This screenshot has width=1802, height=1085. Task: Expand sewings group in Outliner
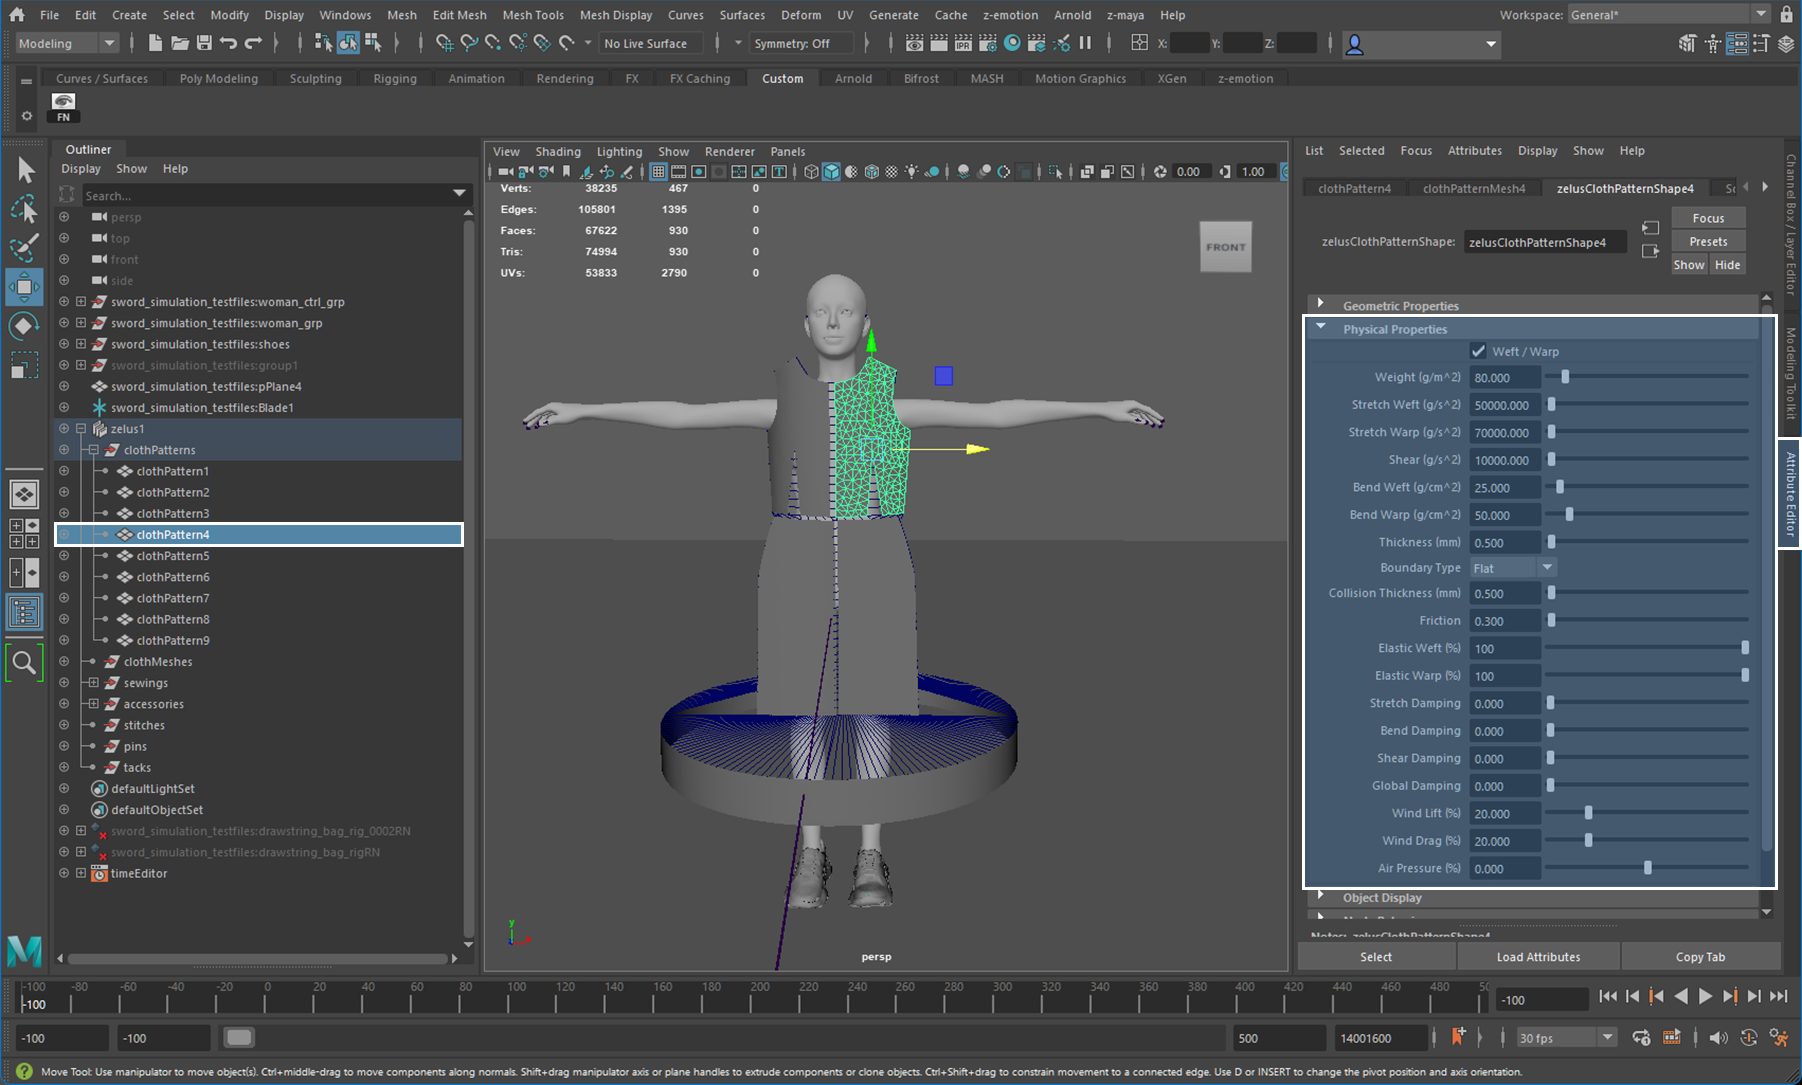93,682
